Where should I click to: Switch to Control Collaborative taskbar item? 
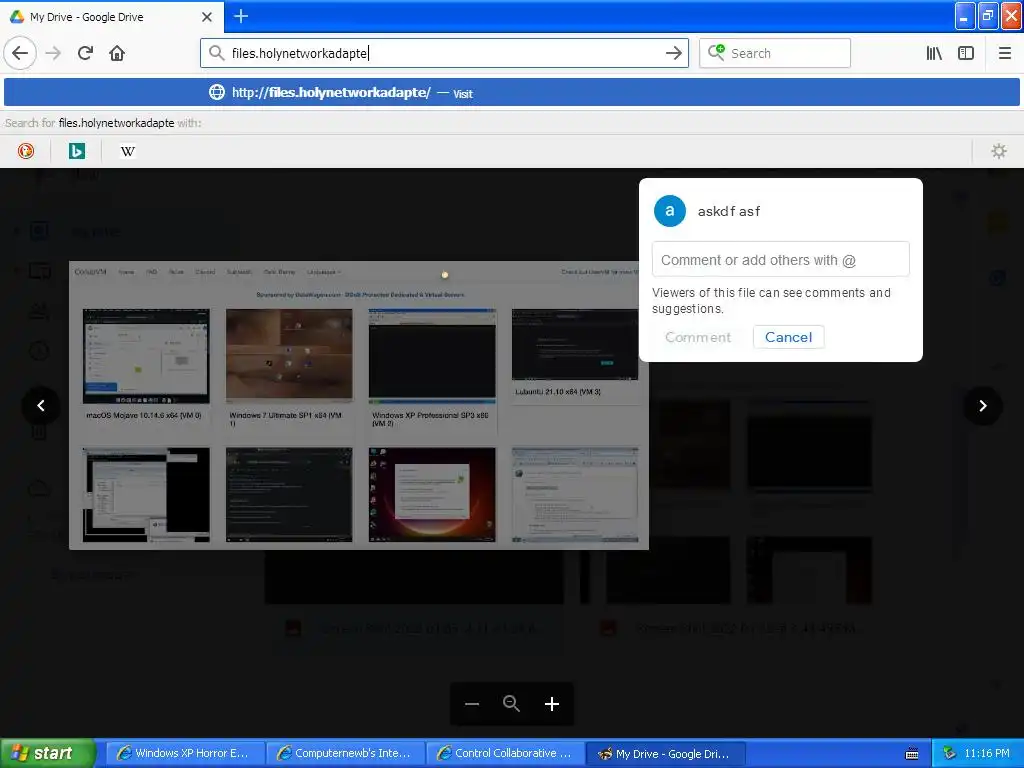coord(505,753)
